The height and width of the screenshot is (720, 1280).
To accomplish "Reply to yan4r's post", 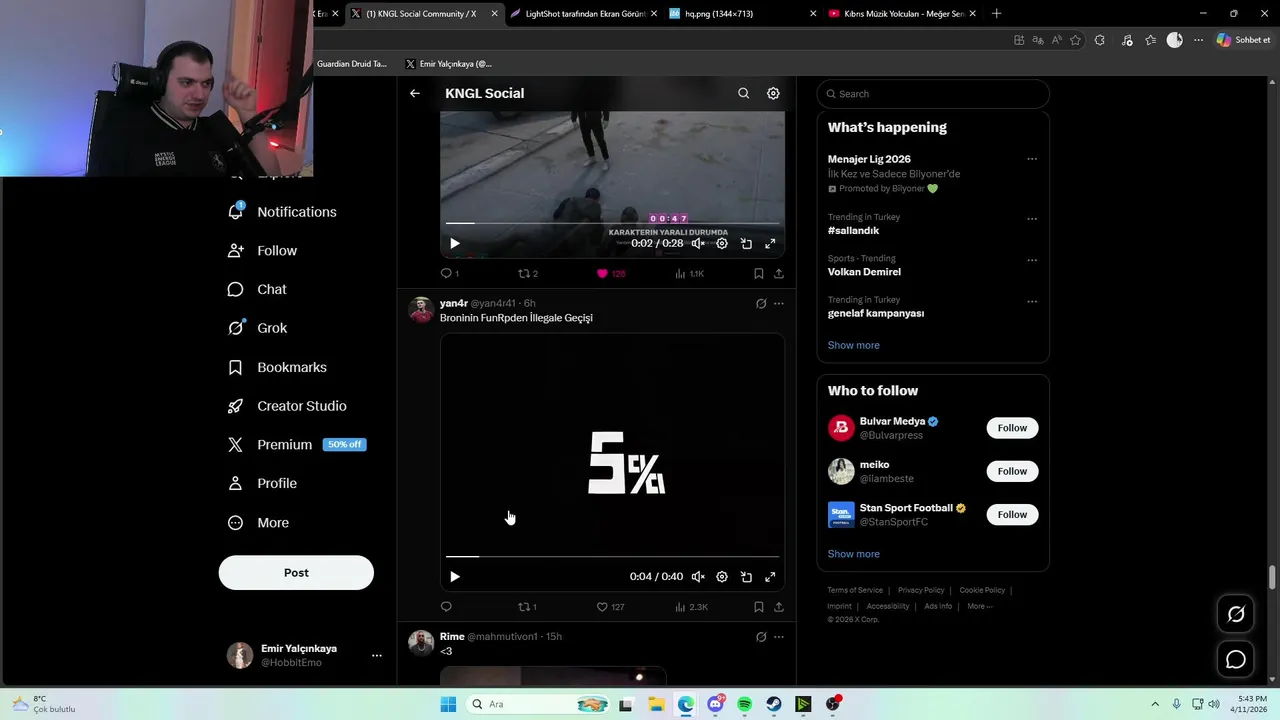I will tap(446, 606).
